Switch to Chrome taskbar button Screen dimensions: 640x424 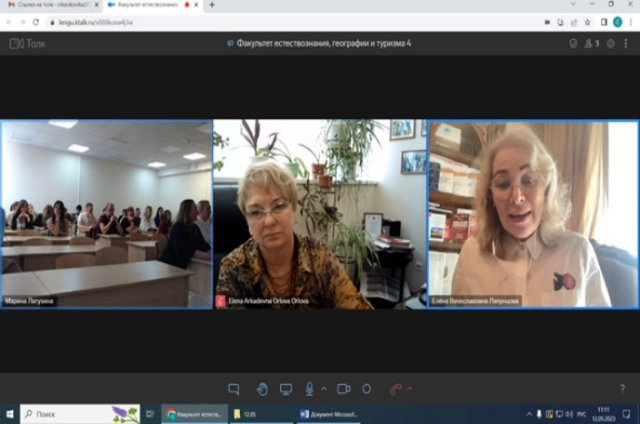click(x=194, y=414)
